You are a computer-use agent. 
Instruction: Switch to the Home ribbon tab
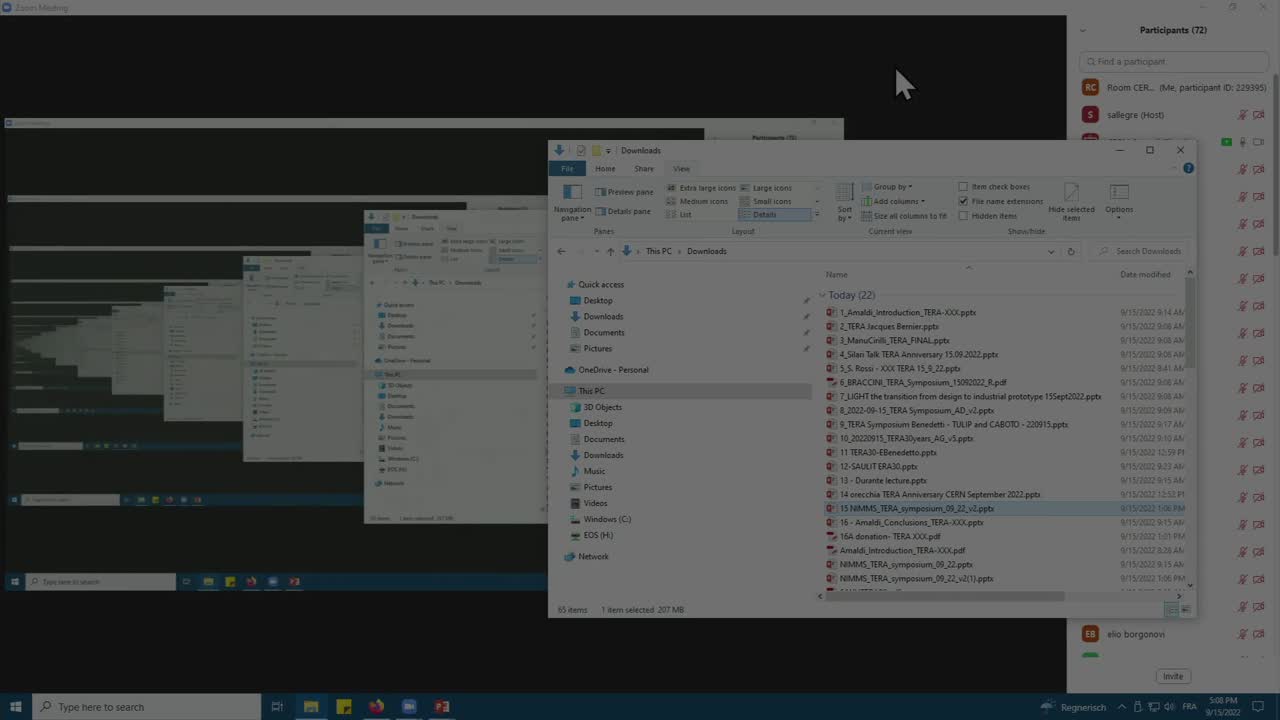click(605, 168)
